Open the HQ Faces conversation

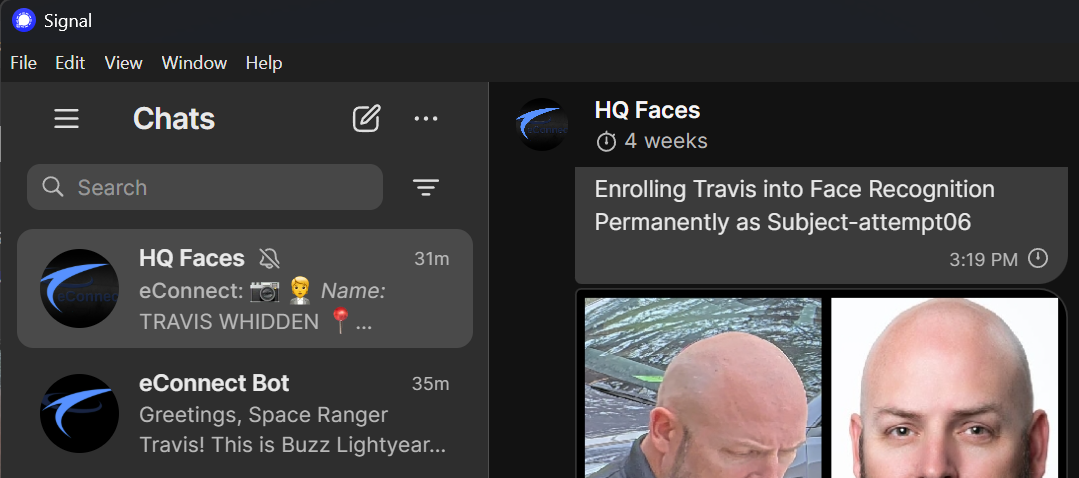coord(245,289)
